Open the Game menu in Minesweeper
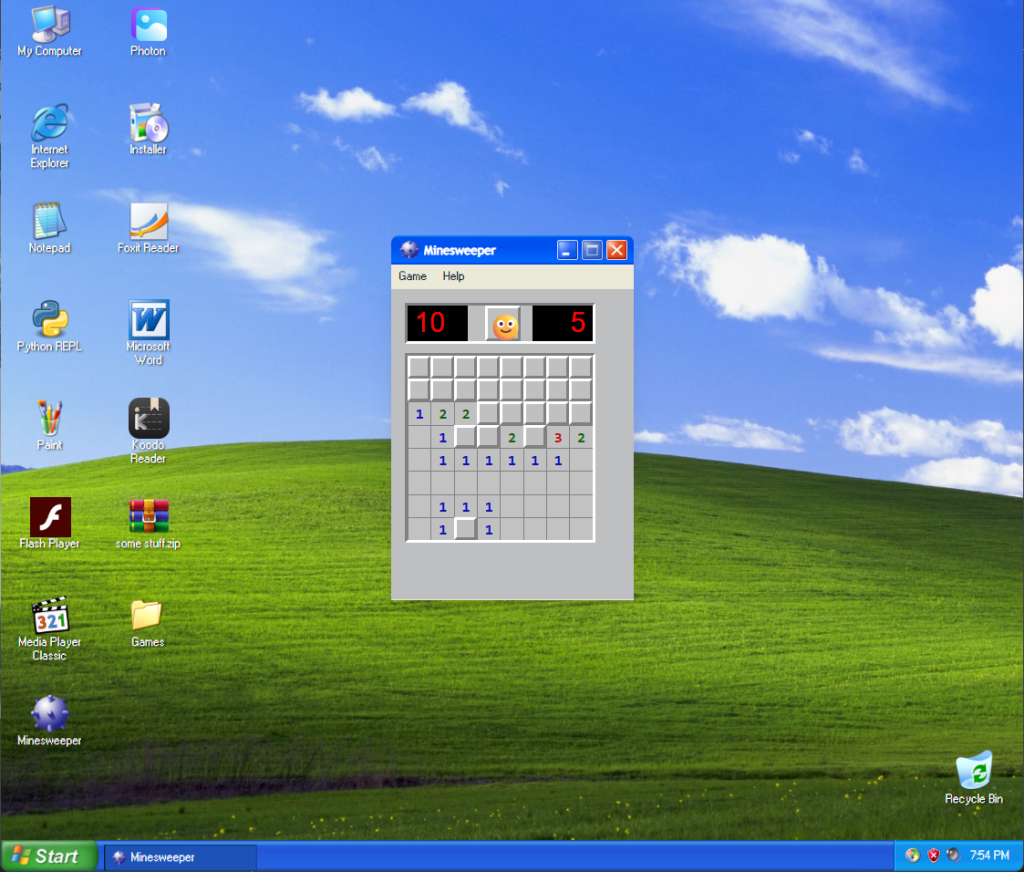 pyautogui.click(x=412, y=276)
